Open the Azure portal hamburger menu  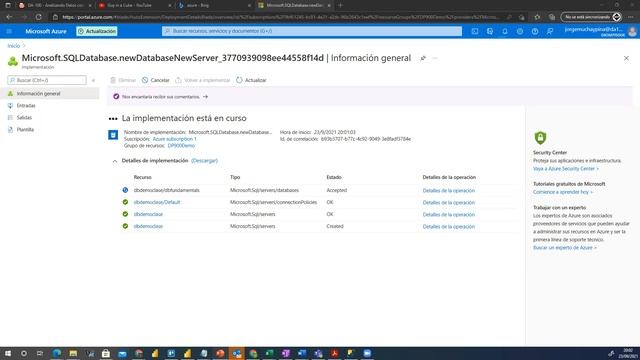9,31
